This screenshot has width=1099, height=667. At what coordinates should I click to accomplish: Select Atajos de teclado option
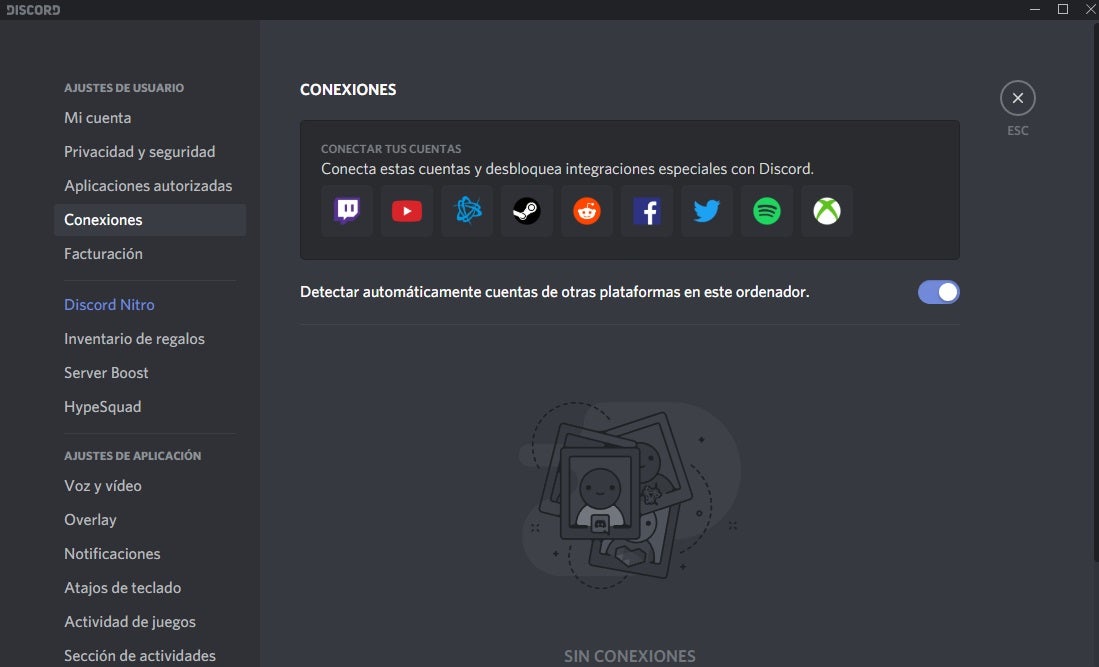click(123, 588)
